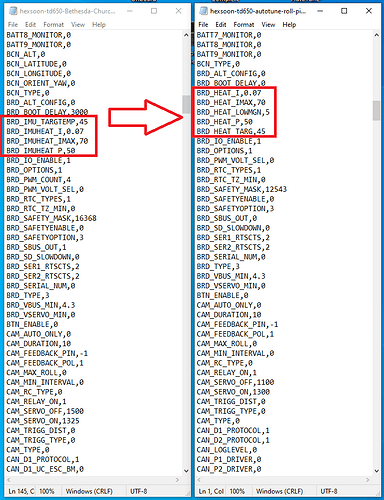The image size is (384, 500).
Task: Click BATT7_MONITOR,0 line in right window
Action: click(229, 35)
